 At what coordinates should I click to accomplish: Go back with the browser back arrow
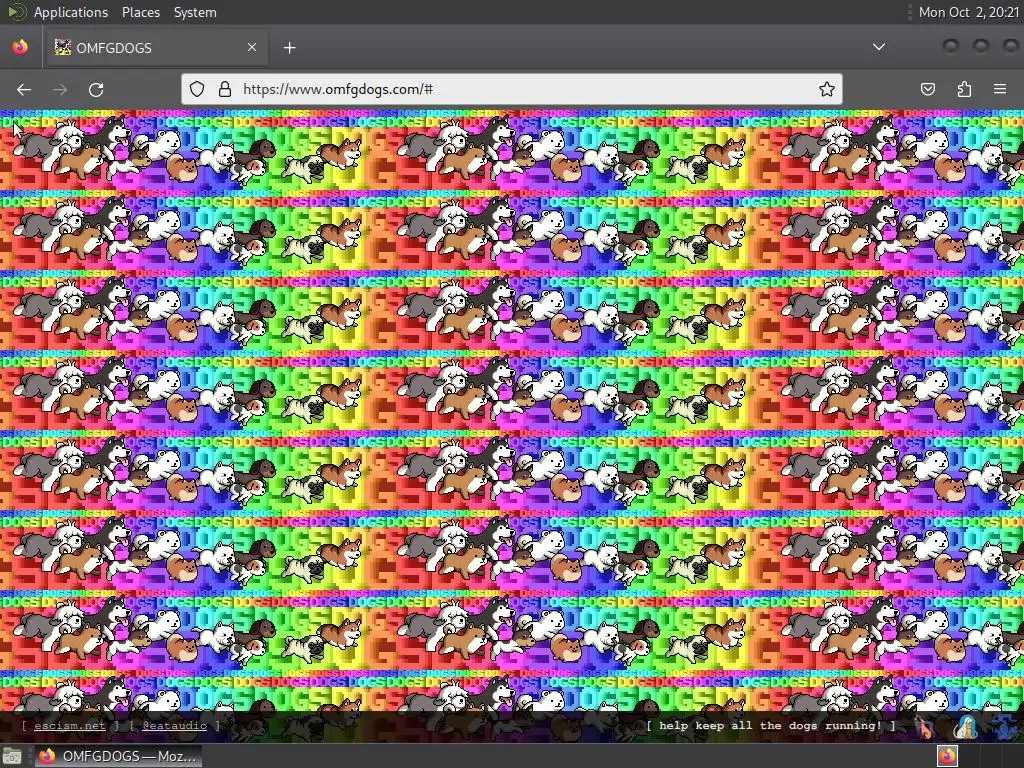coord(24,89)
